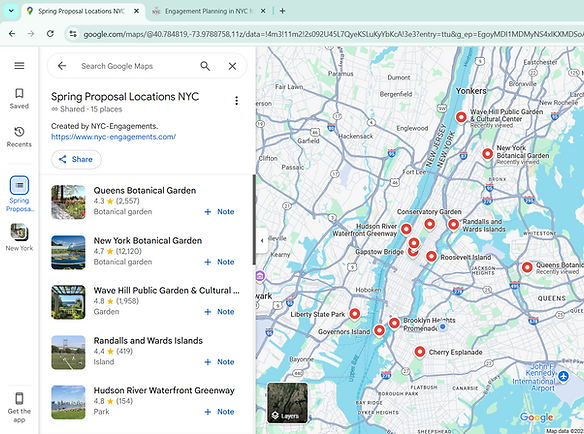Click Governors Island map pin

click(379, 330)
